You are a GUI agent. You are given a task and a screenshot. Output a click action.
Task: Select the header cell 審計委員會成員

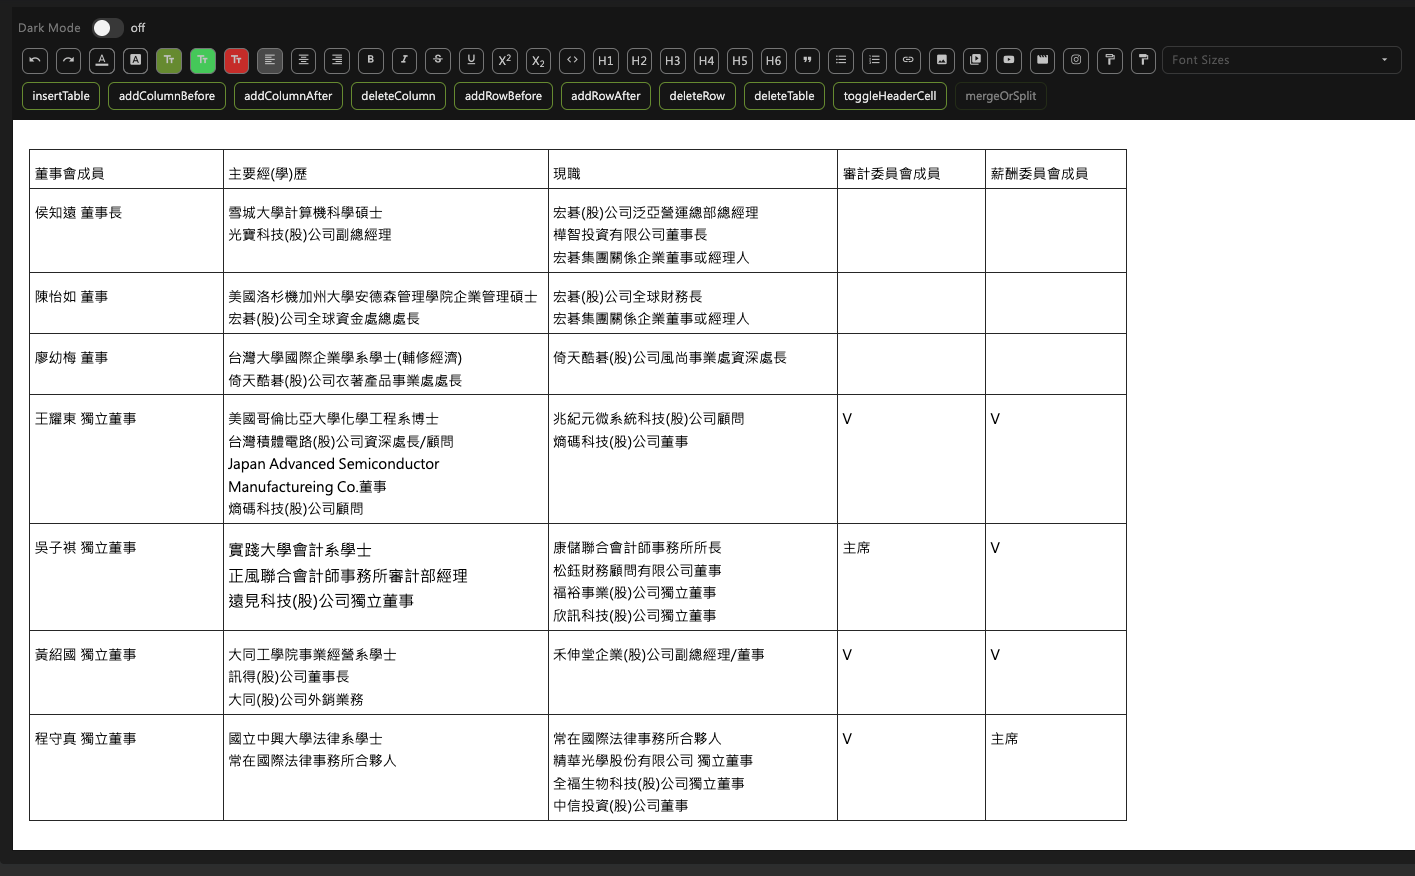pos(911,169)
